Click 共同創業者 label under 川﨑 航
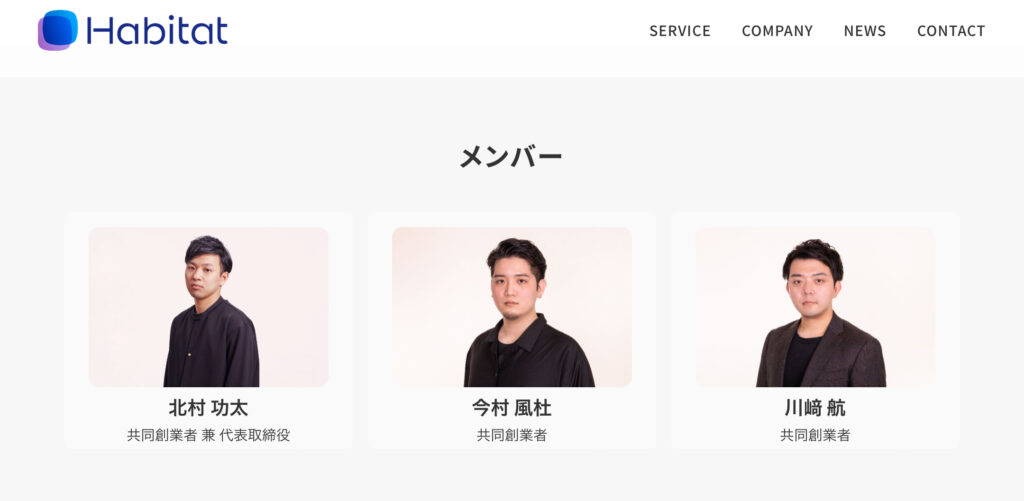The height and width of the screenshot is (501, 1024). coord(815,435)
